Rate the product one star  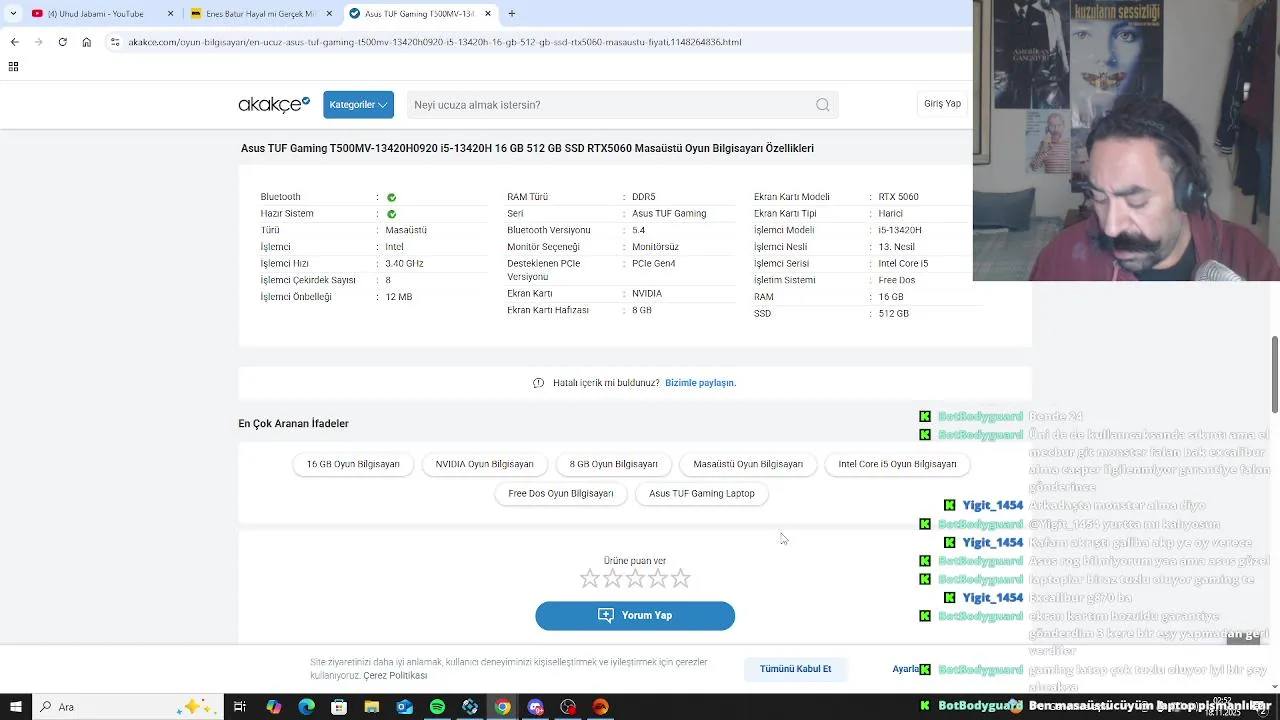[x=590, y=578]
